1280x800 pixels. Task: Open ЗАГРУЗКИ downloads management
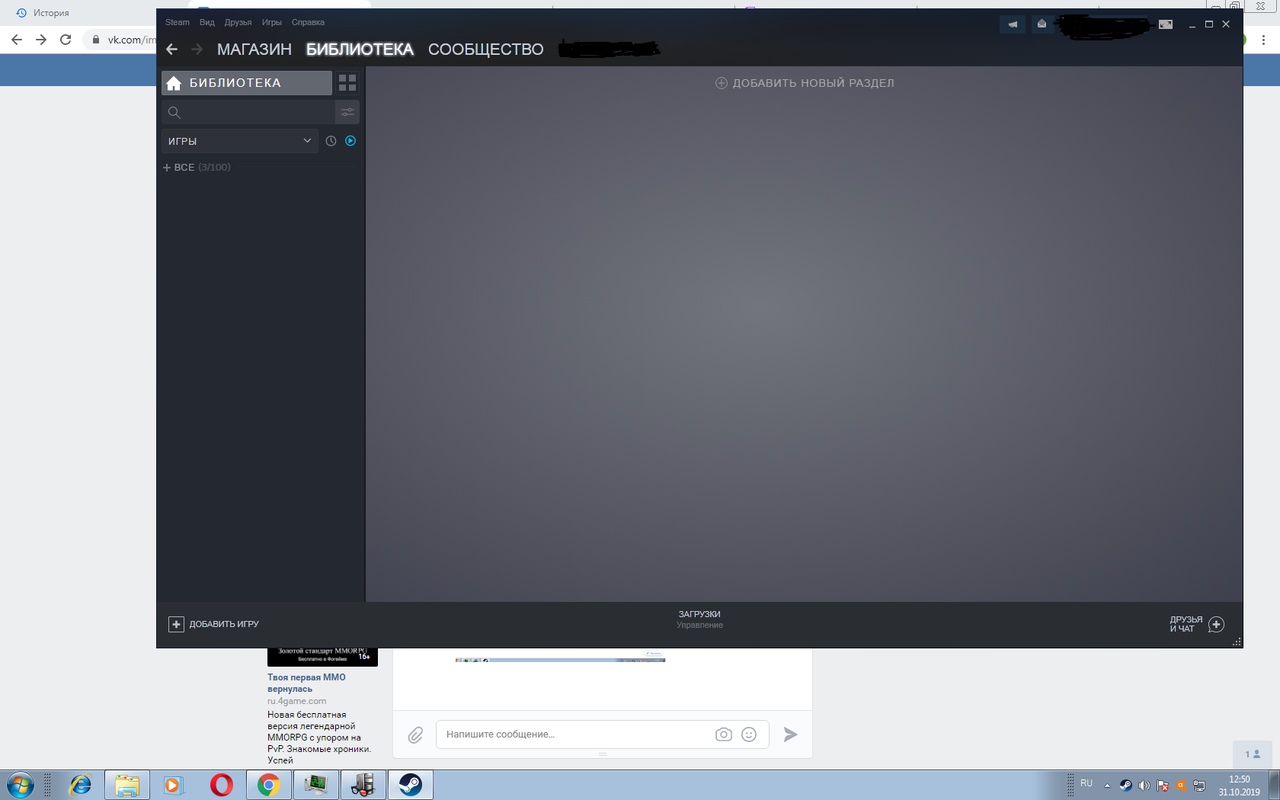point(699,619)
